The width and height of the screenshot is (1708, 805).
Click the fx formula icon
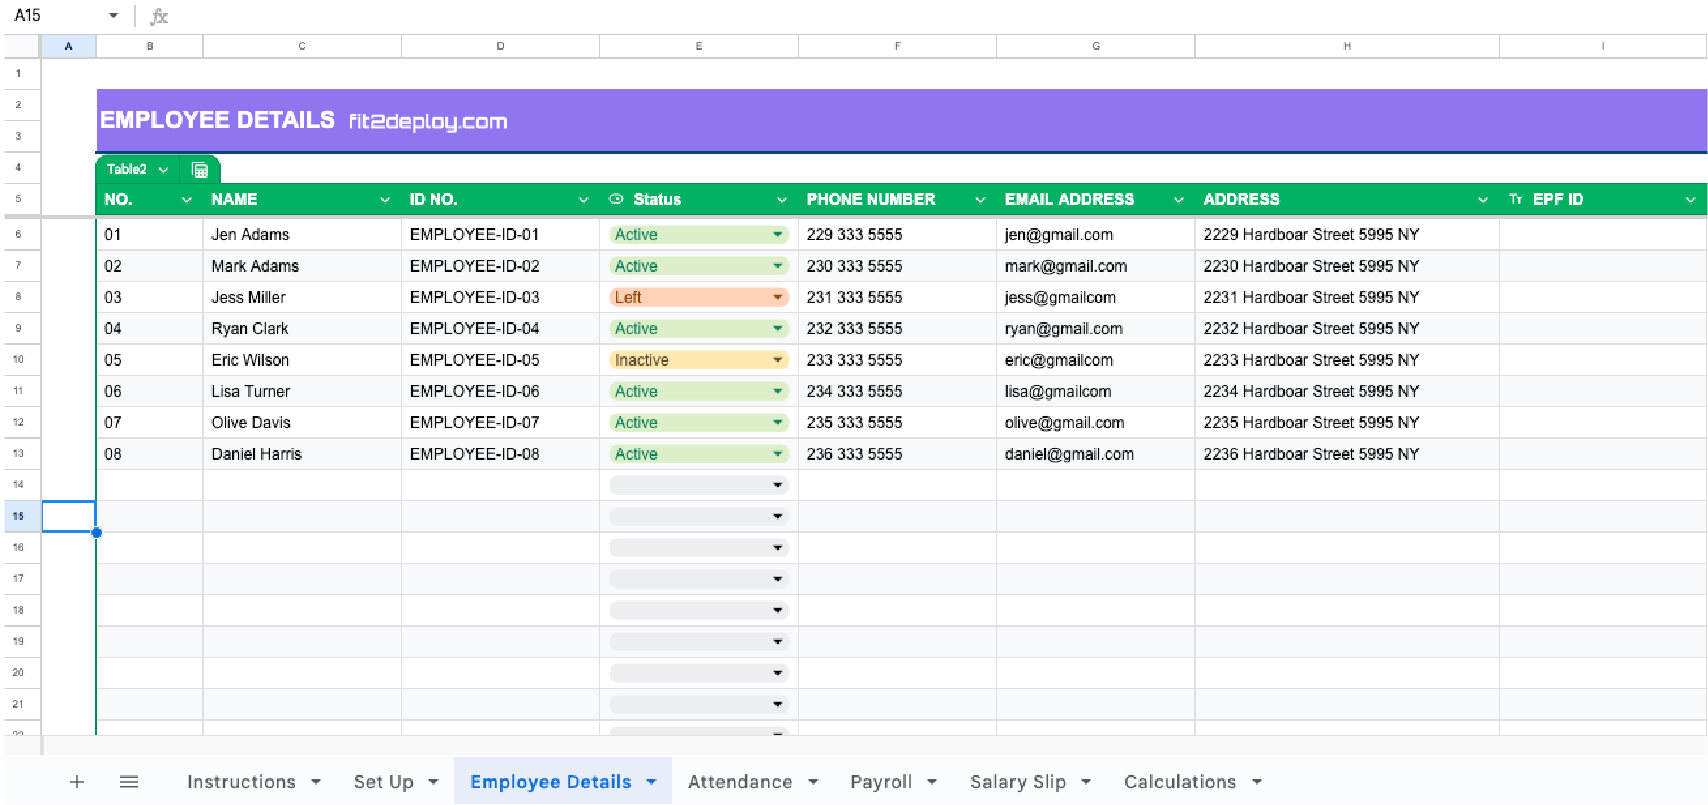tap(159, 16)
